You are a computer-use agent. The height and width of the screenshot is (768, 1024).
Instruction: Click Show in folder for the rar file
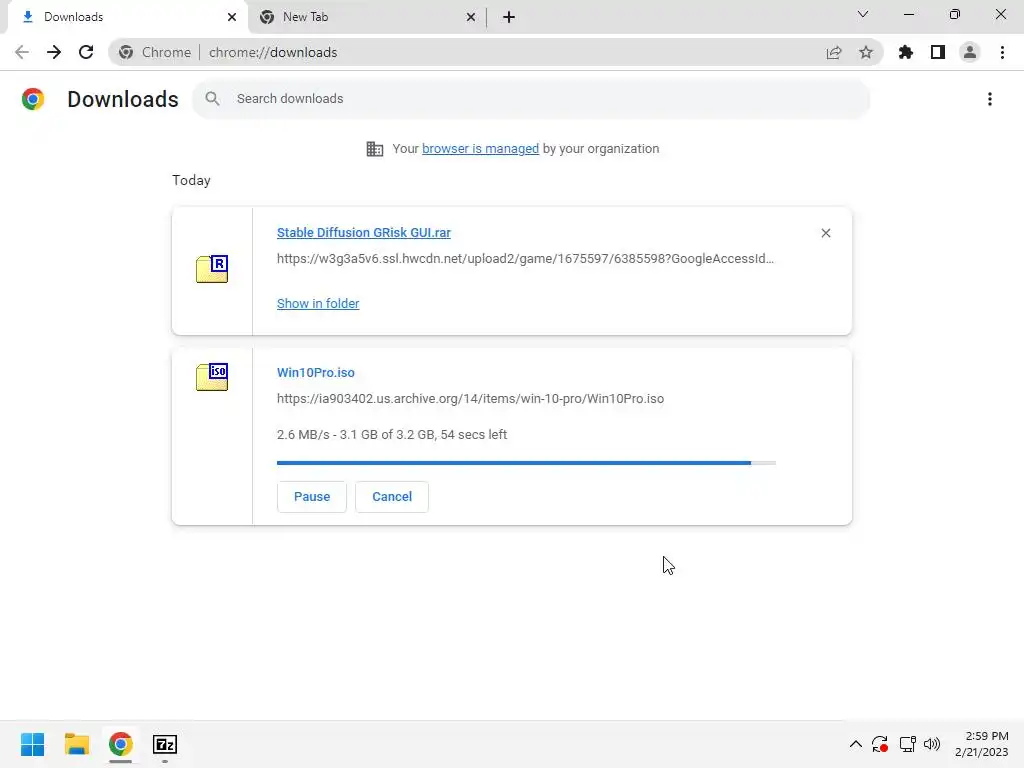pos(318,304)
